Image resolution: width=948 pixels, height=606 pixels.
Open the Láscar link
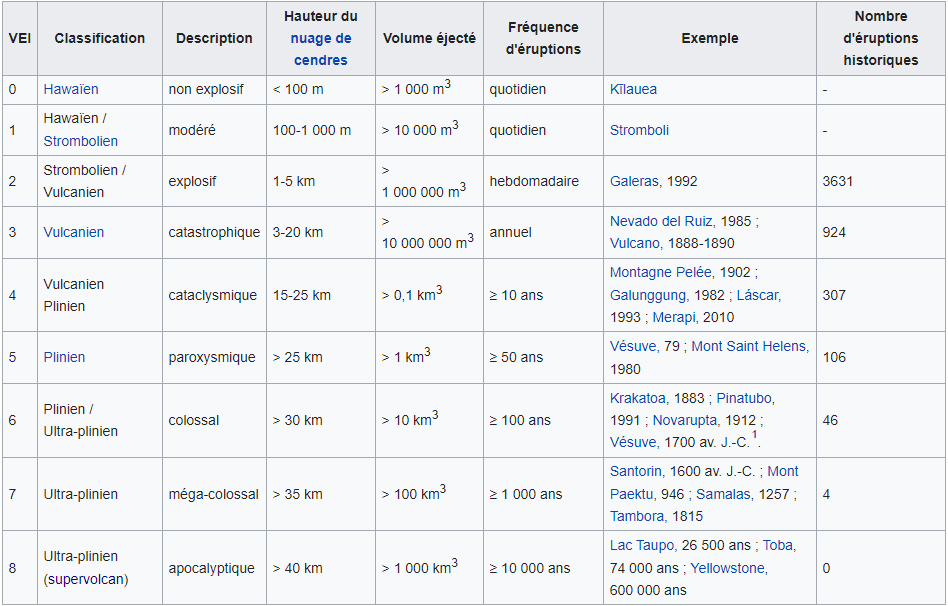click(758, 295)
